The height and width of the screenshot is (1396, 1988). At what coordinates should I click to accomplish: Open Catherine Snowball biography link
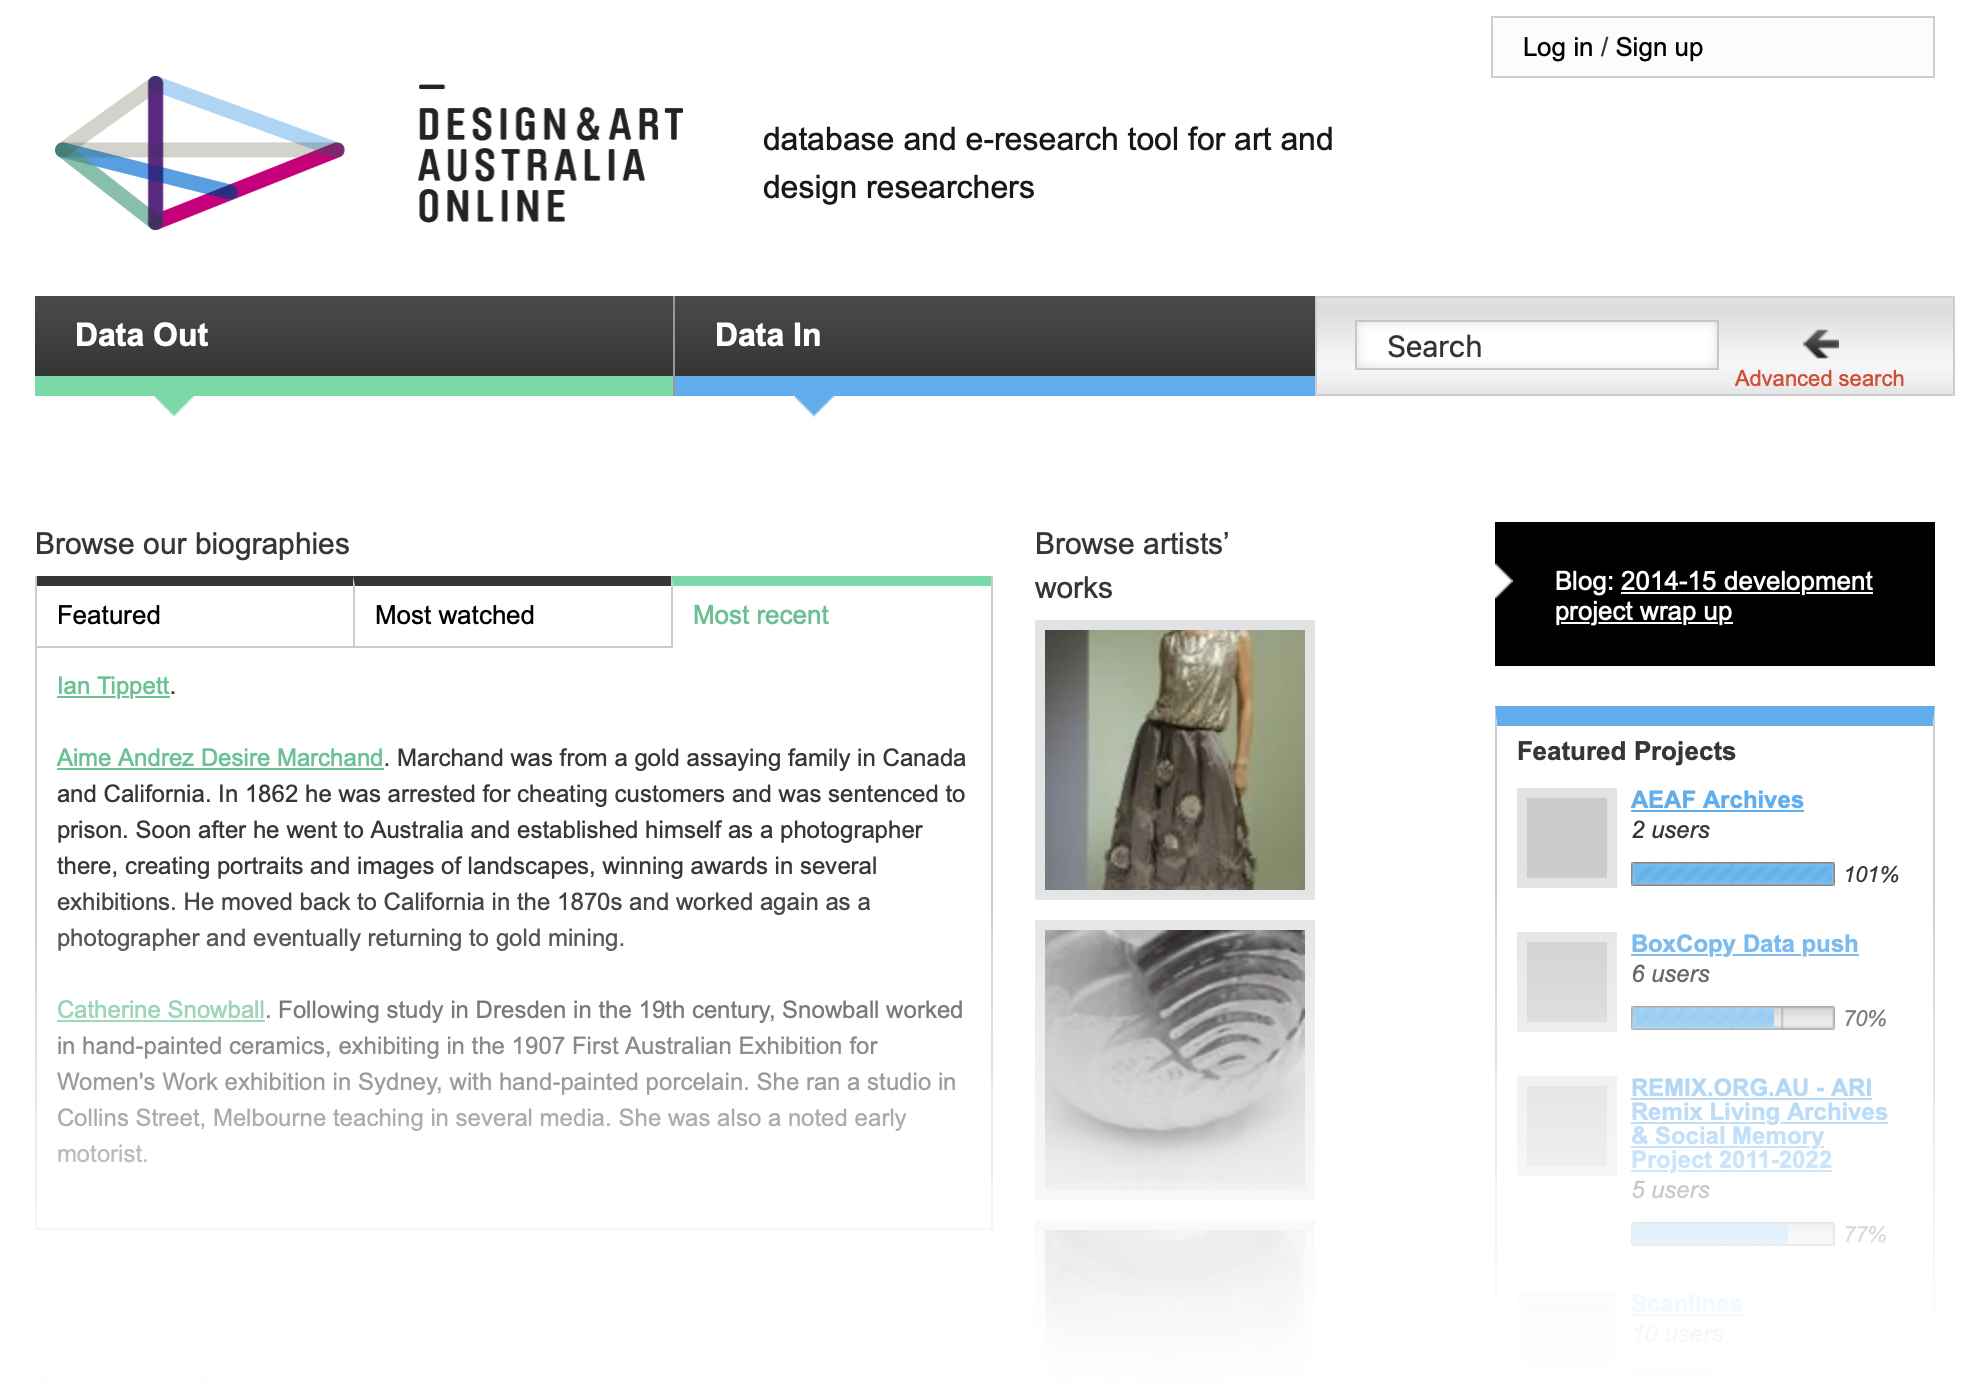160,1010
